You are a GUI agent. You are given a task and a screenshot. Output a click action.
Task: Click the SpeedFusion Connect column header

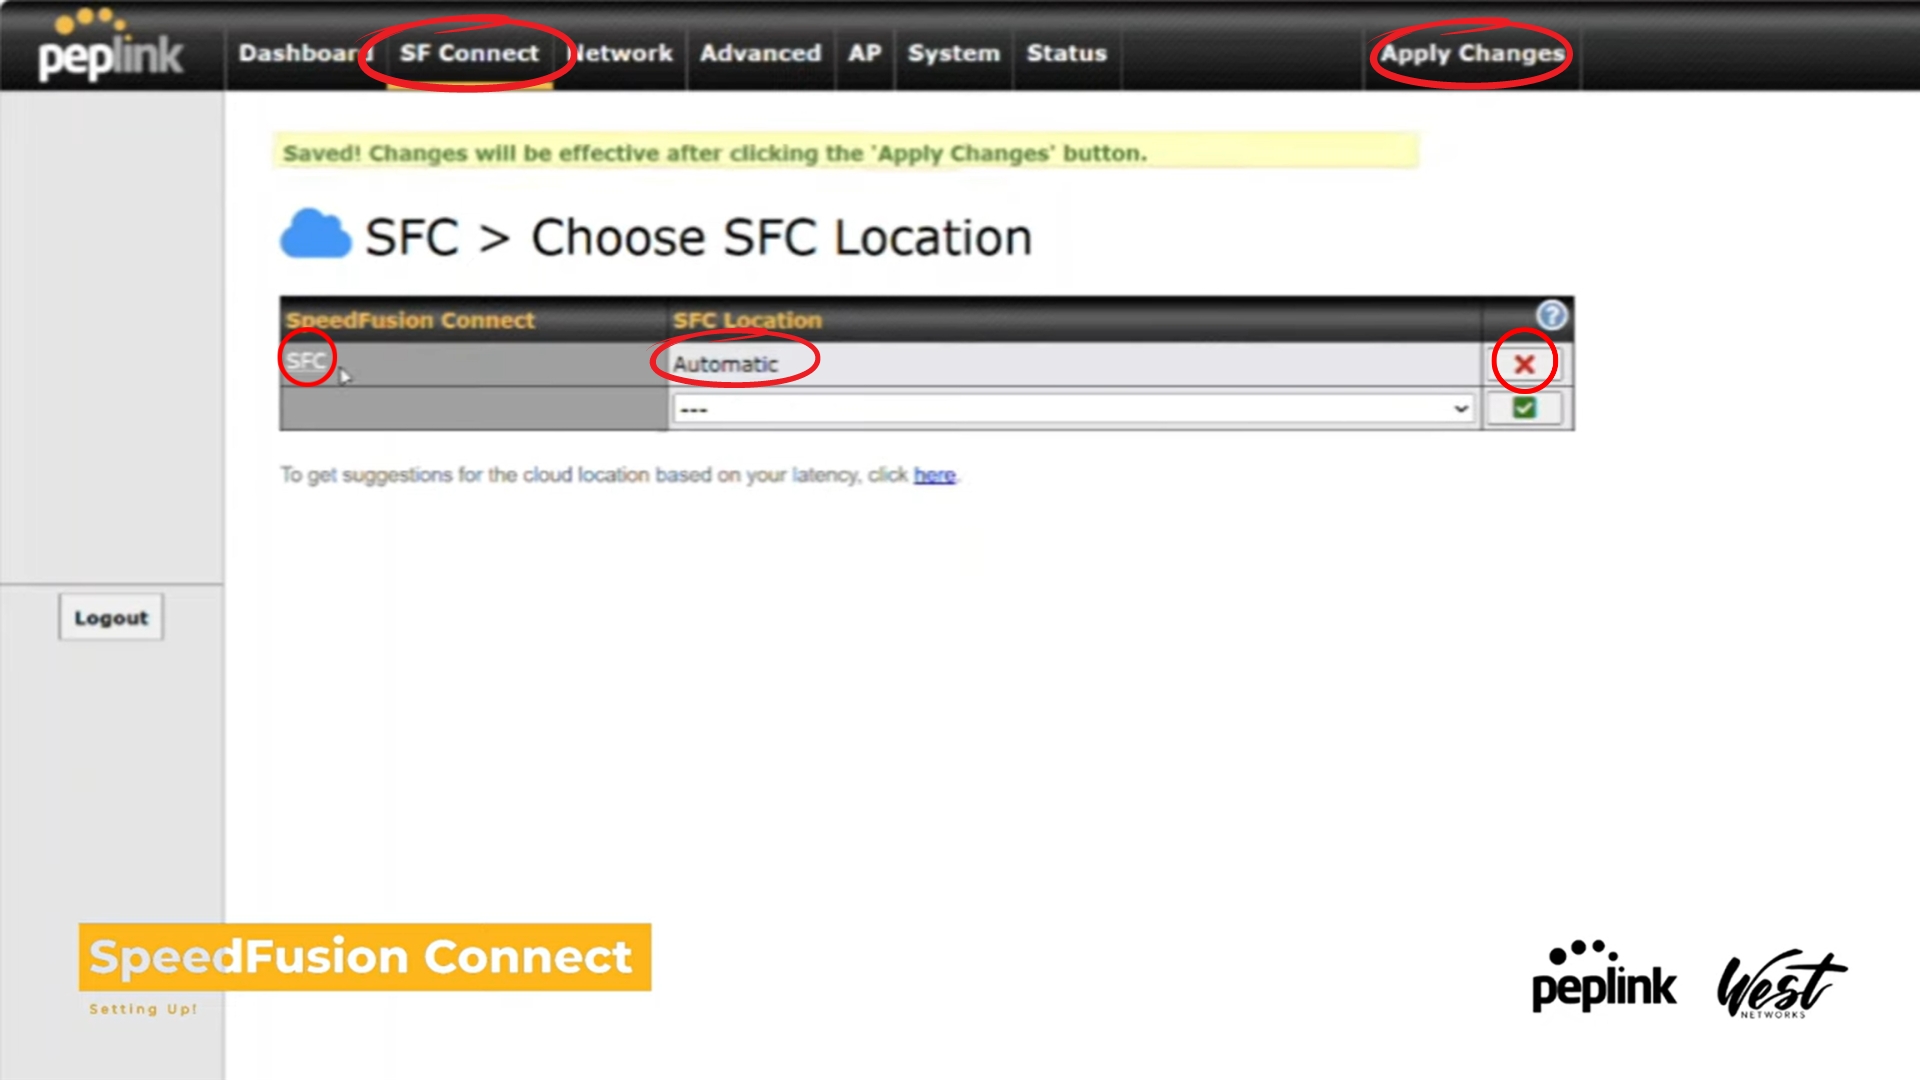tap(410, 320)
